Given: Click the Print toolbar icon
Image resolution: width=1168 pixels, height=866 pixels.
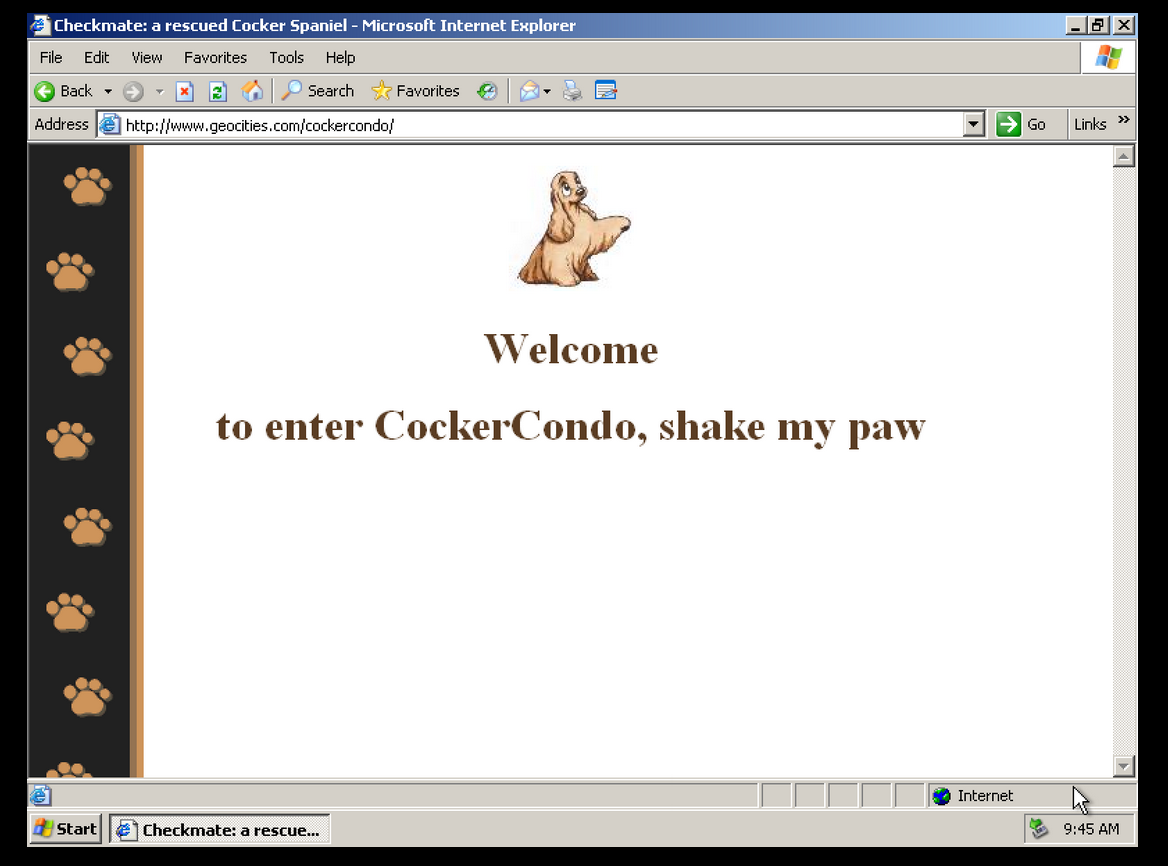Looking at the screenshot, I should pyautogui.click(x=572, y=91).
